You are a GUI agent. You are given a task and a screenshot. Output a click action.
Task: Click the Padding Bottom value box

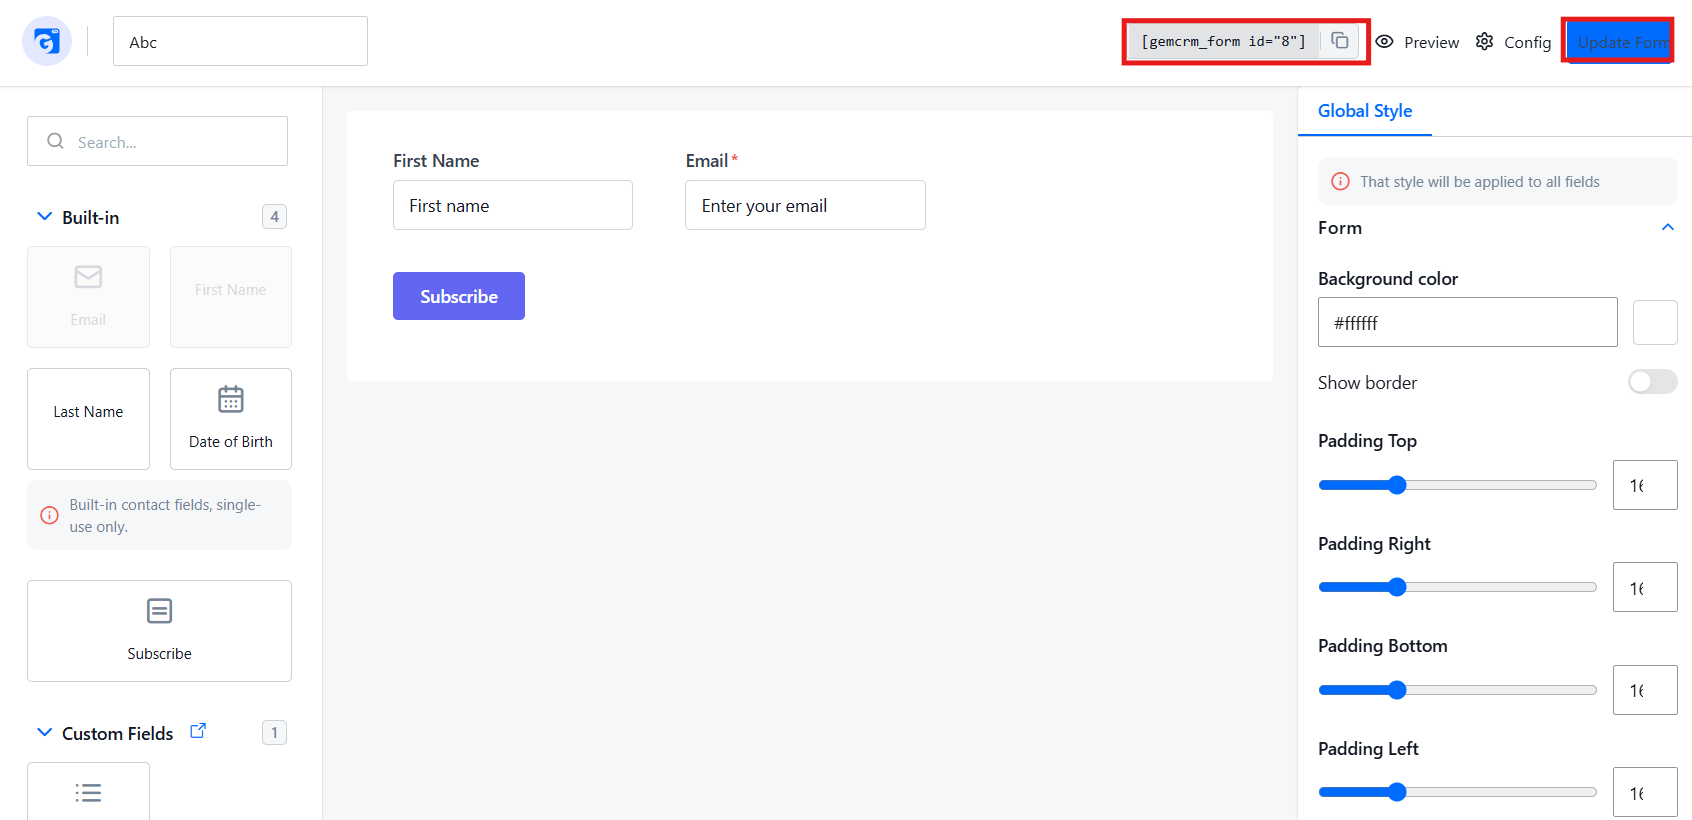(x=1645, y=690)
